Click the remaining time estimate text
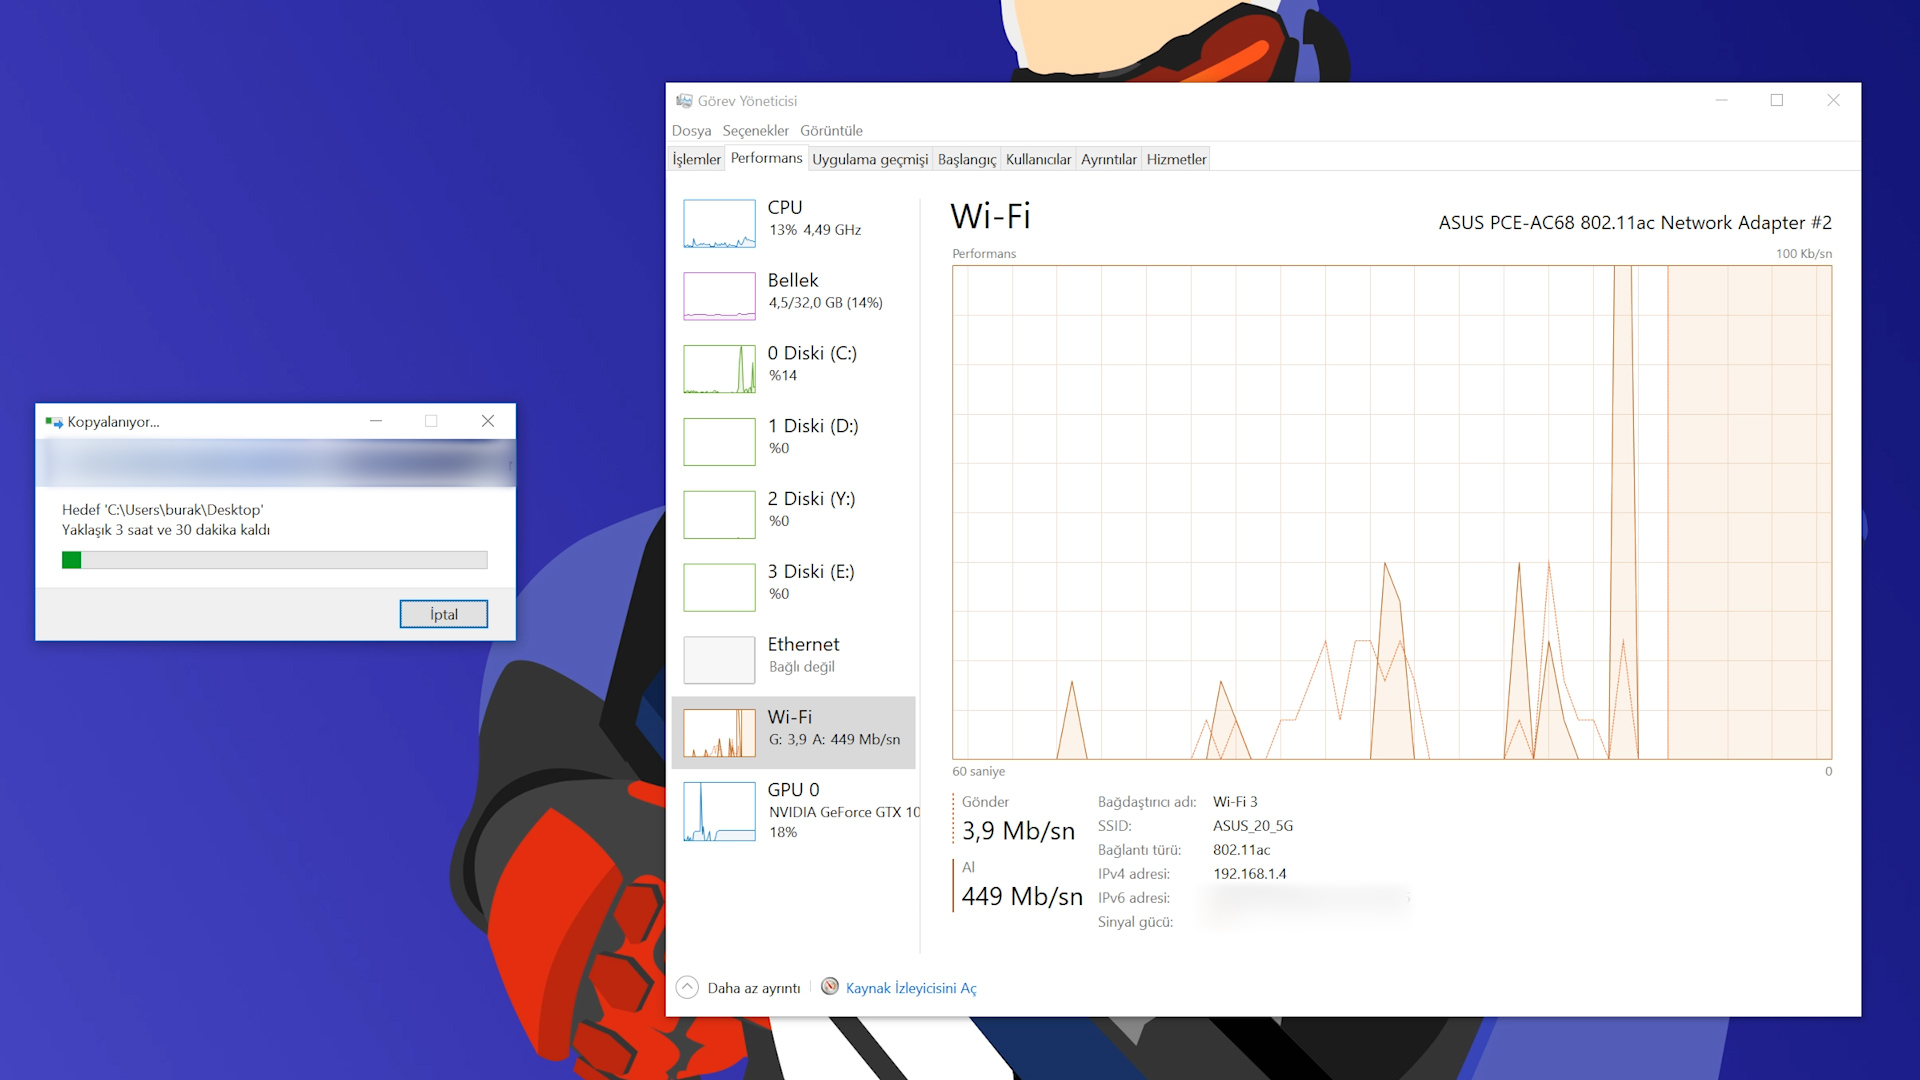This screenshot has height=1080, width=1920. tap(166, 530)
